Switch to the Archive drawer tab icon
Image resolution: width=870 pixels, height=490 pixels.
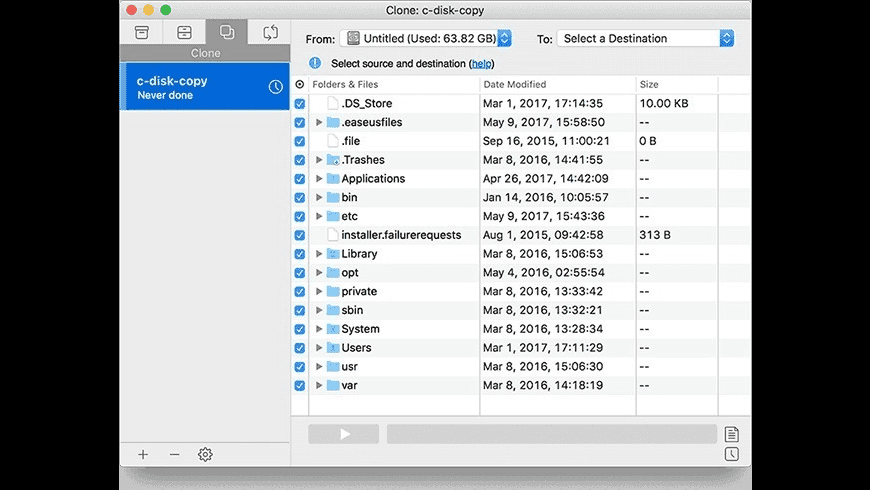[x=184, y=33]
